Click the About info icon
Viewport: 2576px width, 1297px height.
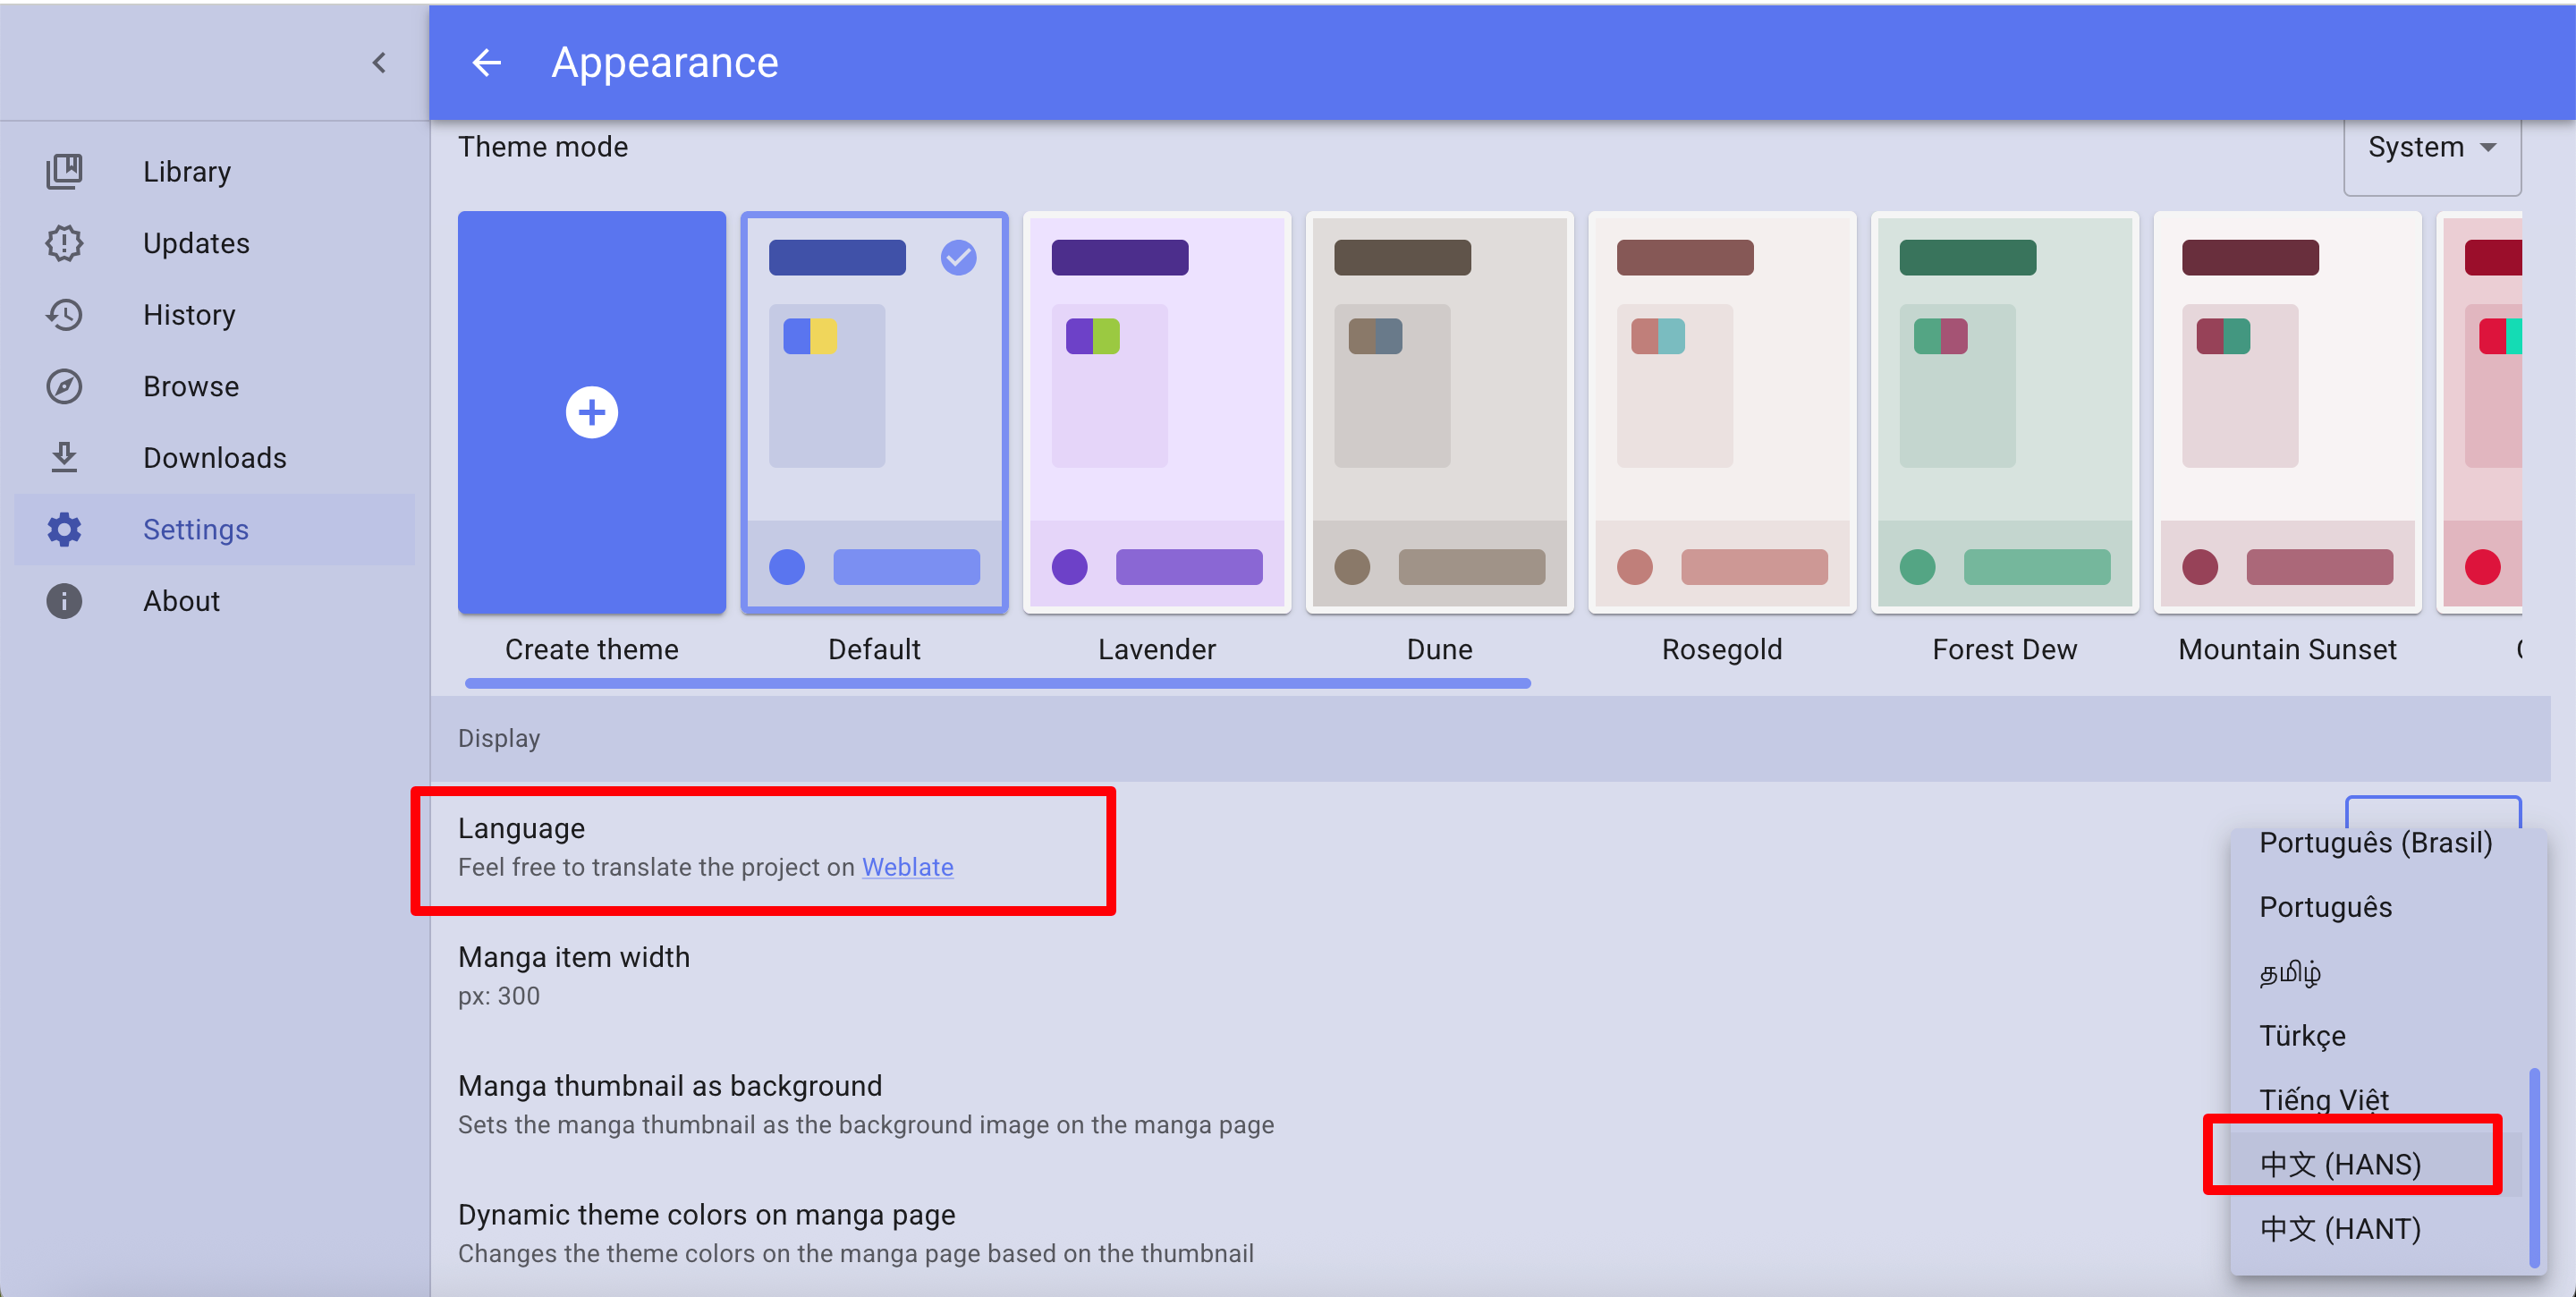(x=64, y=601)
